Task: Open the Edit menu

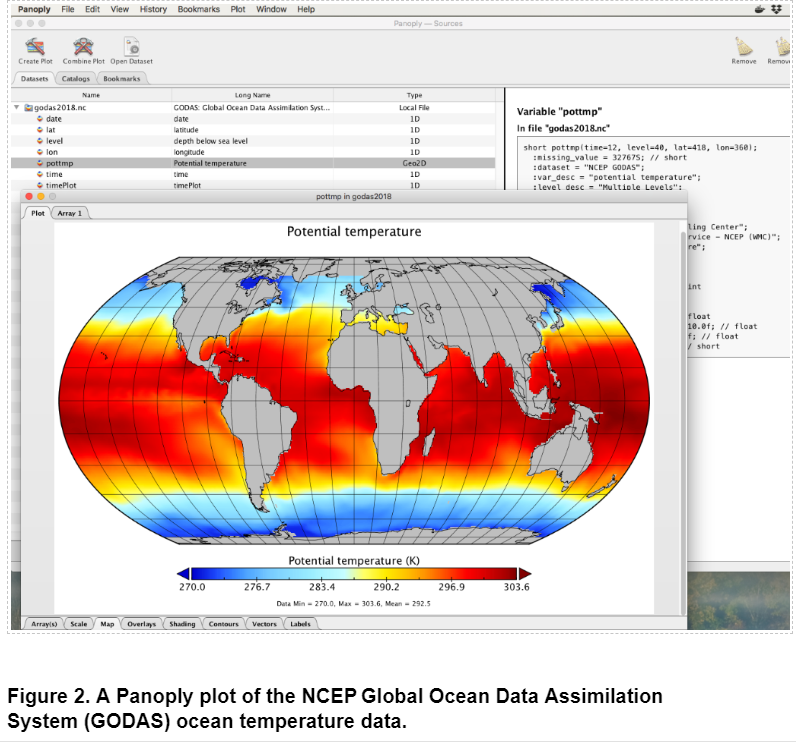Action: 92,9
